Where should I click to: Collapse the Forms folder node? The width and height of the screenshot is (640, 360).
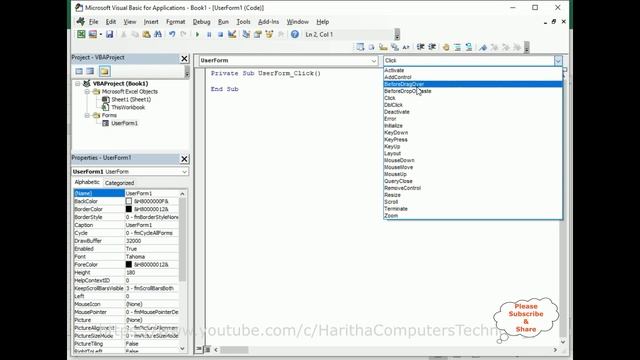pyautogui.click(x=87, y=115)
